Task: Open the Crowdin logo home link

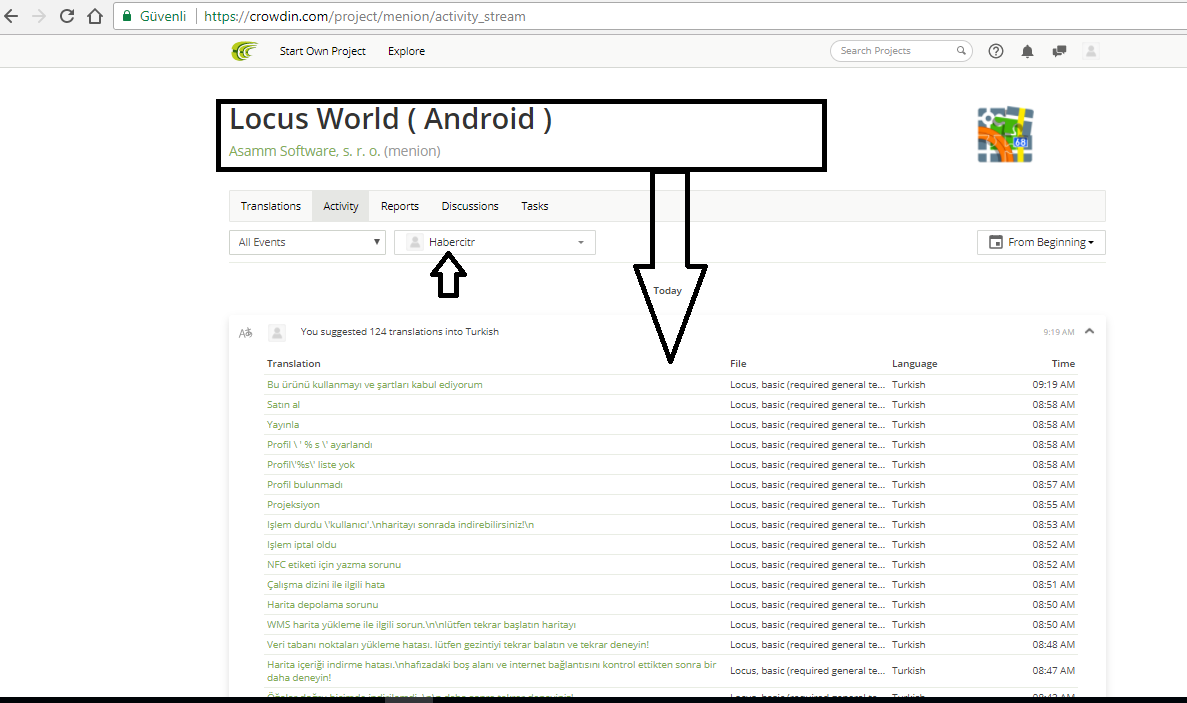Action: 245,51
